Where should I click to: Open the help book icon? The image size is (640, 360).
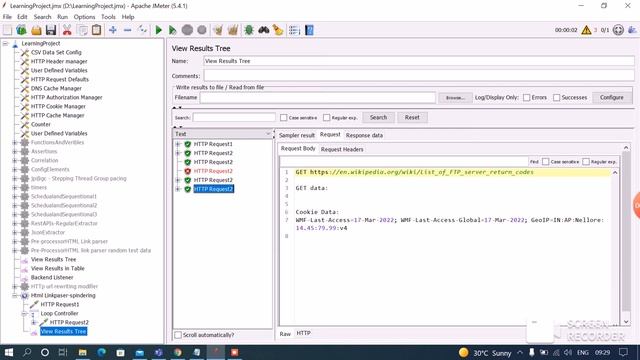pos(309,30)
